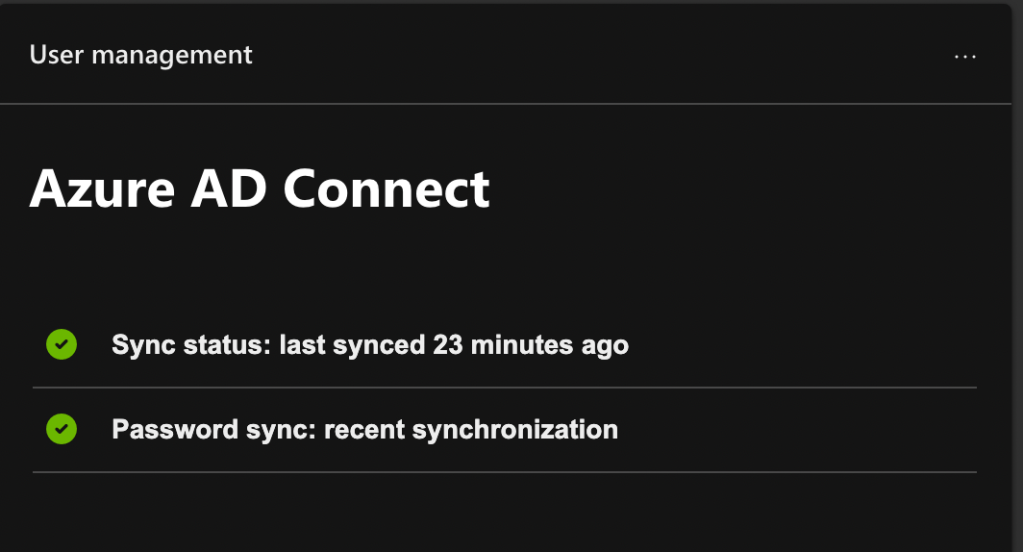Viewport: 1023px width, 552px height.
Task: Click the green checkmark beside Password sync
Action: 62,429
